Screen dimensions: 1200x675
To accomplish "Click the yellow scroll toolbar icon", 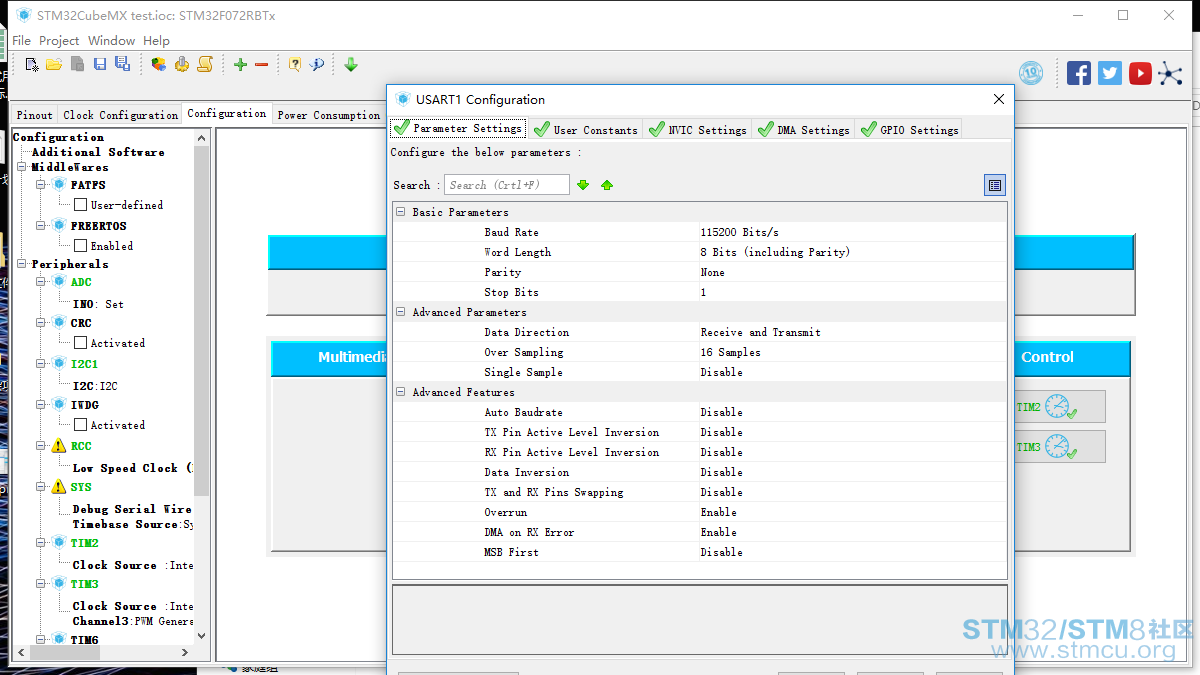I will tap(205, 65).
